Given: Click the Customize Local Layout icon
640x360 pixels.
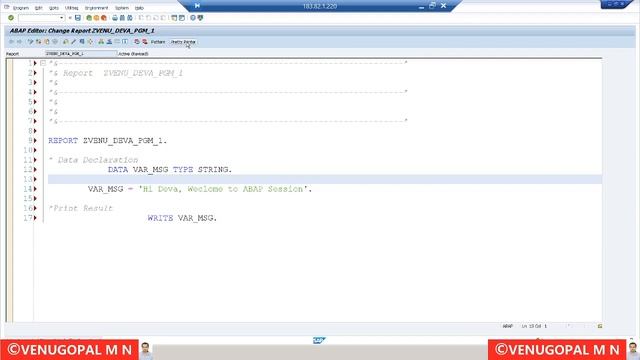Looking at the screenshot, I should tap(200, 18).
